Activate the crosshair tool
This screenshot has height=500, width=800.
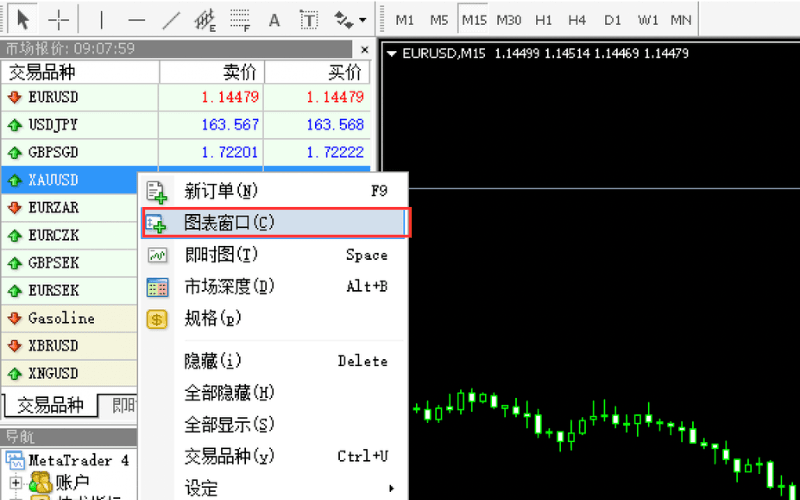point(58,20)
